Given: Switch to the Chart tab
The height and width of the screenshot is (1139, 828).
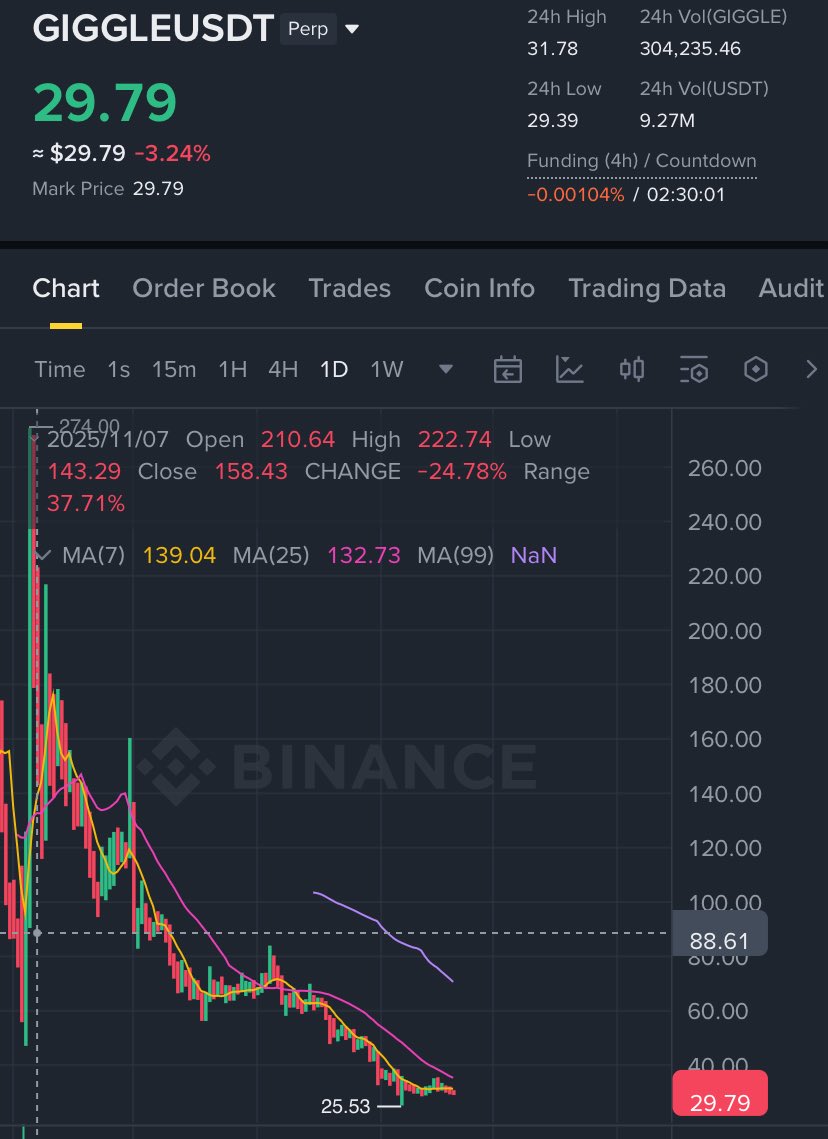Looking at the screenshot, I should (x=66, y=288).
